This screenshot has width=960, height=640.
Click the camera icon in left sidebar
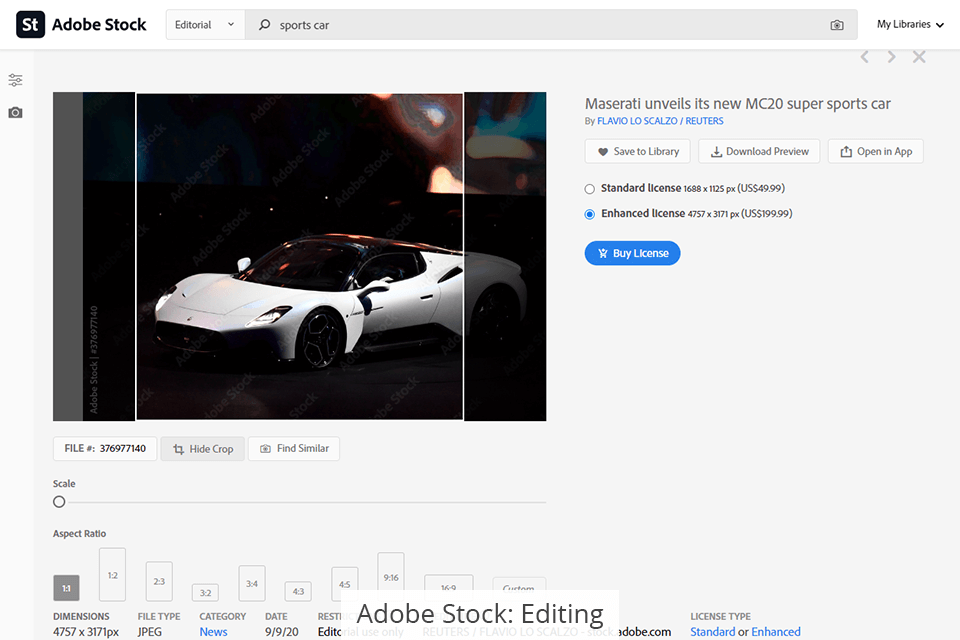click(15, 113)
